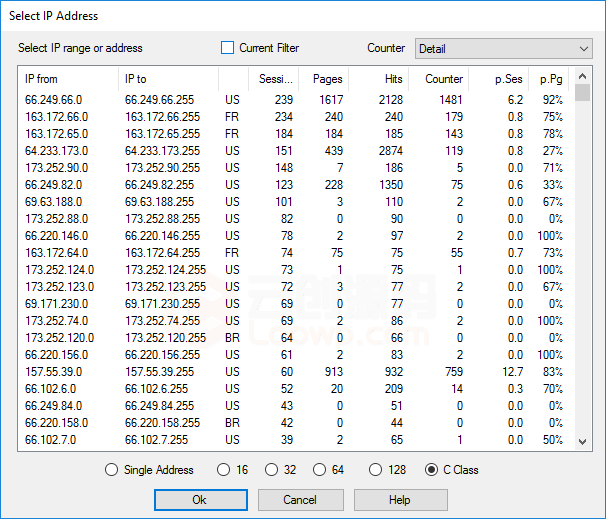Select row 173.252.124.0
Viewport: 606px width, 519px height.
(x=294, y=270)
